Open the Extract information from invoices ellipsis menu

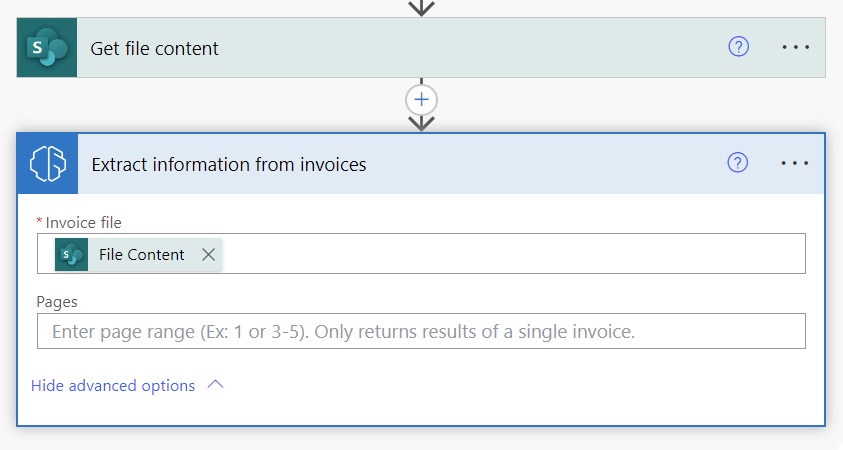tap(795, 163)
